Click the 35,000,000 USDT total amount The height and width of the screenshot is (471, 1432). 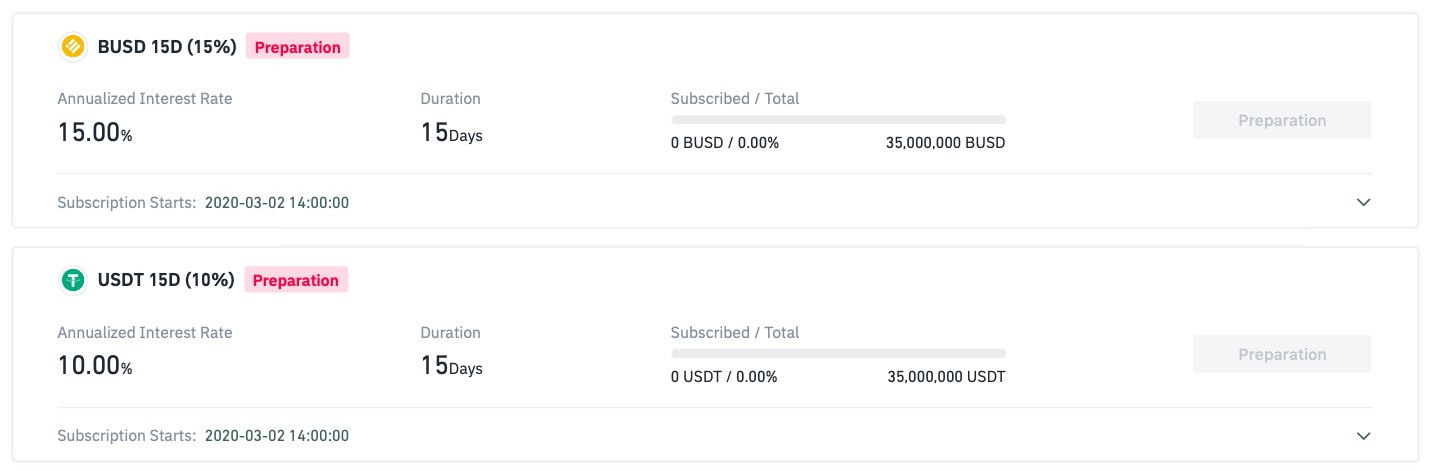(x=946, y=377)
